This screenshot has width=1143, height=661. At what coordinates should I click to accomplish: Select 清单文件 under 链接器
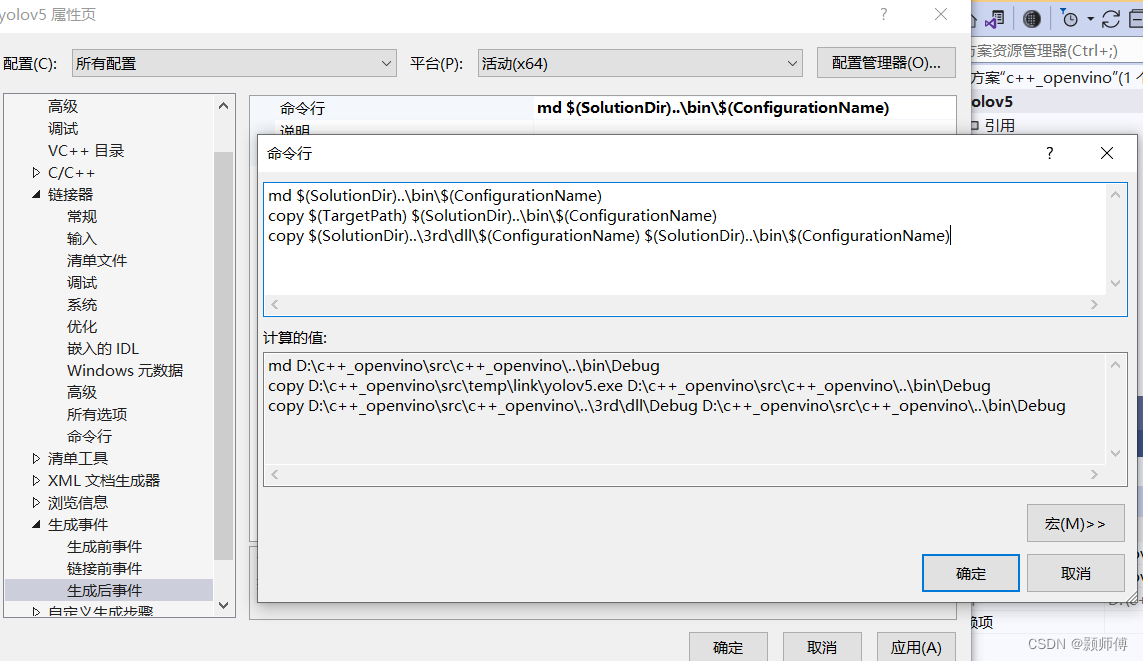pos(97,261)
